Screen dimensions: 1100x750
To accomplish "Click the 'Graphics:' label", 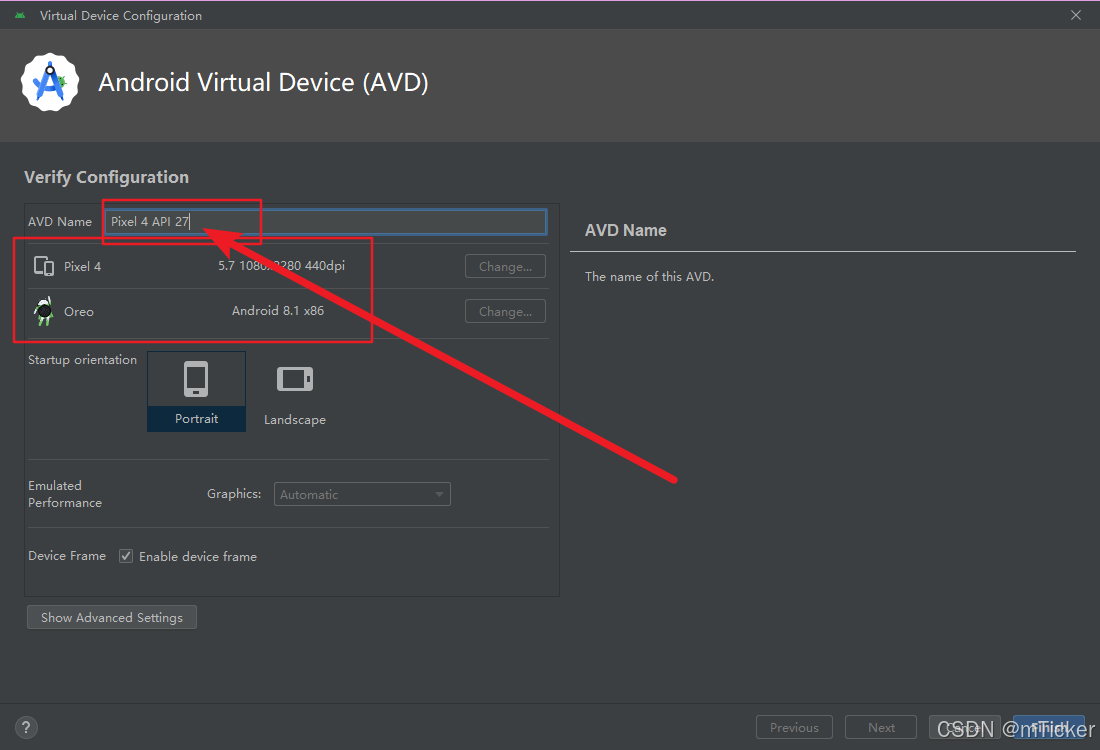I will pos(234,494).
